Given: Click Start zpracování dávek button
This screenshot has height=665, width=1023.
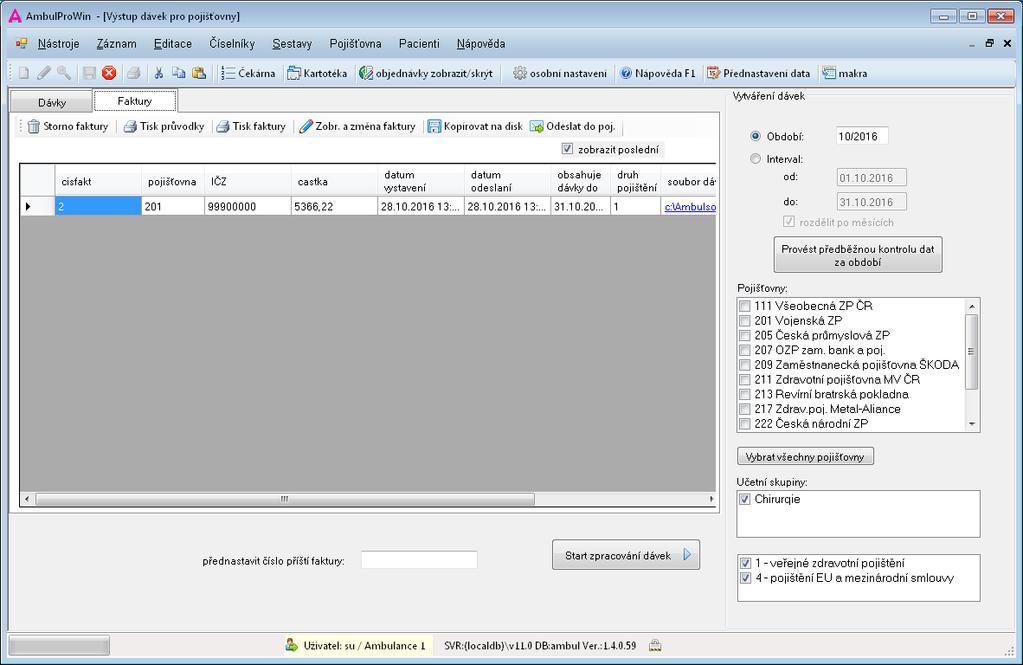Looking at the screenshot, I should 626,555.
